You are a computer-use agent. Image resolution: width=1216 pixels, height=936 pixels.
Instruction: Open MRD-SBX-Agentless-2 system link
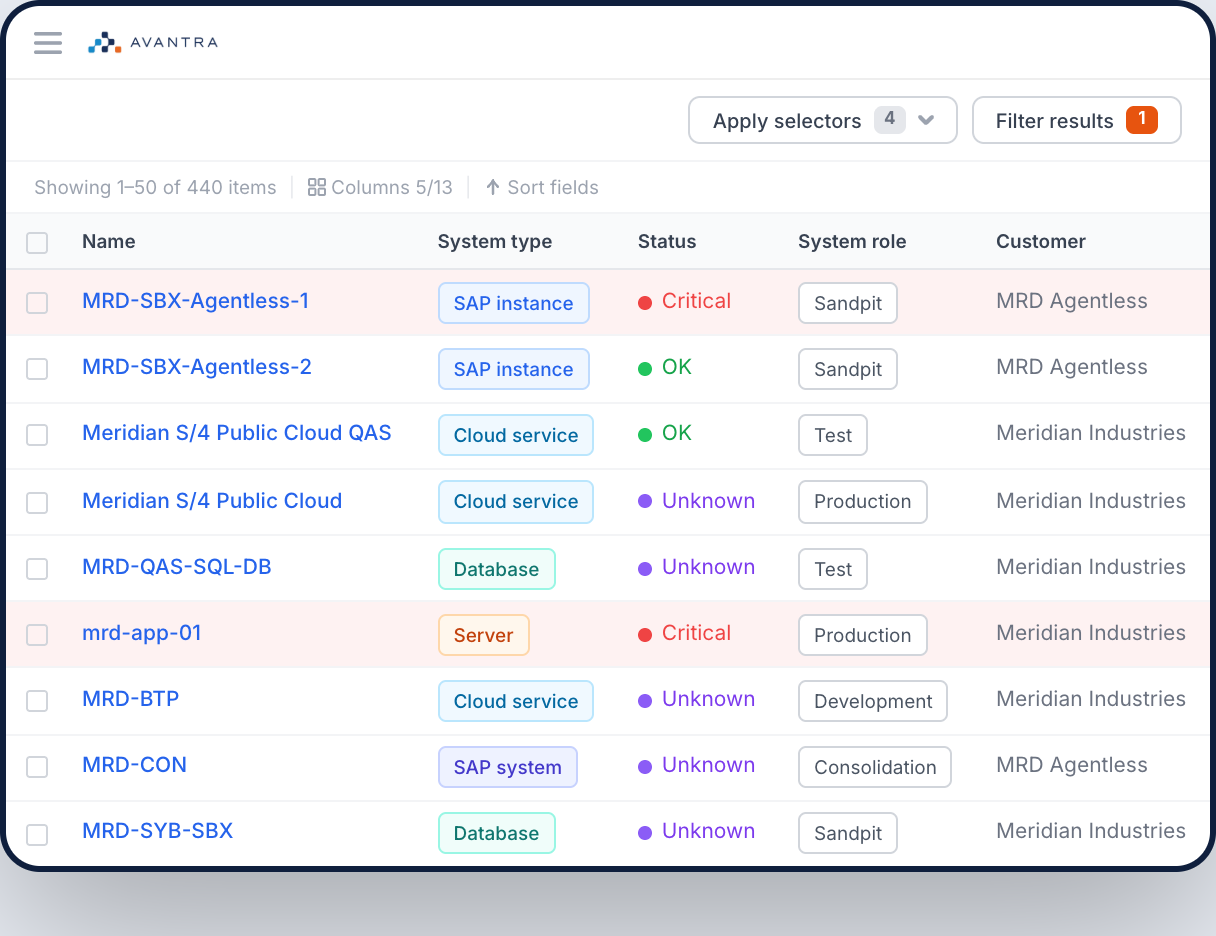click(197, 367)
